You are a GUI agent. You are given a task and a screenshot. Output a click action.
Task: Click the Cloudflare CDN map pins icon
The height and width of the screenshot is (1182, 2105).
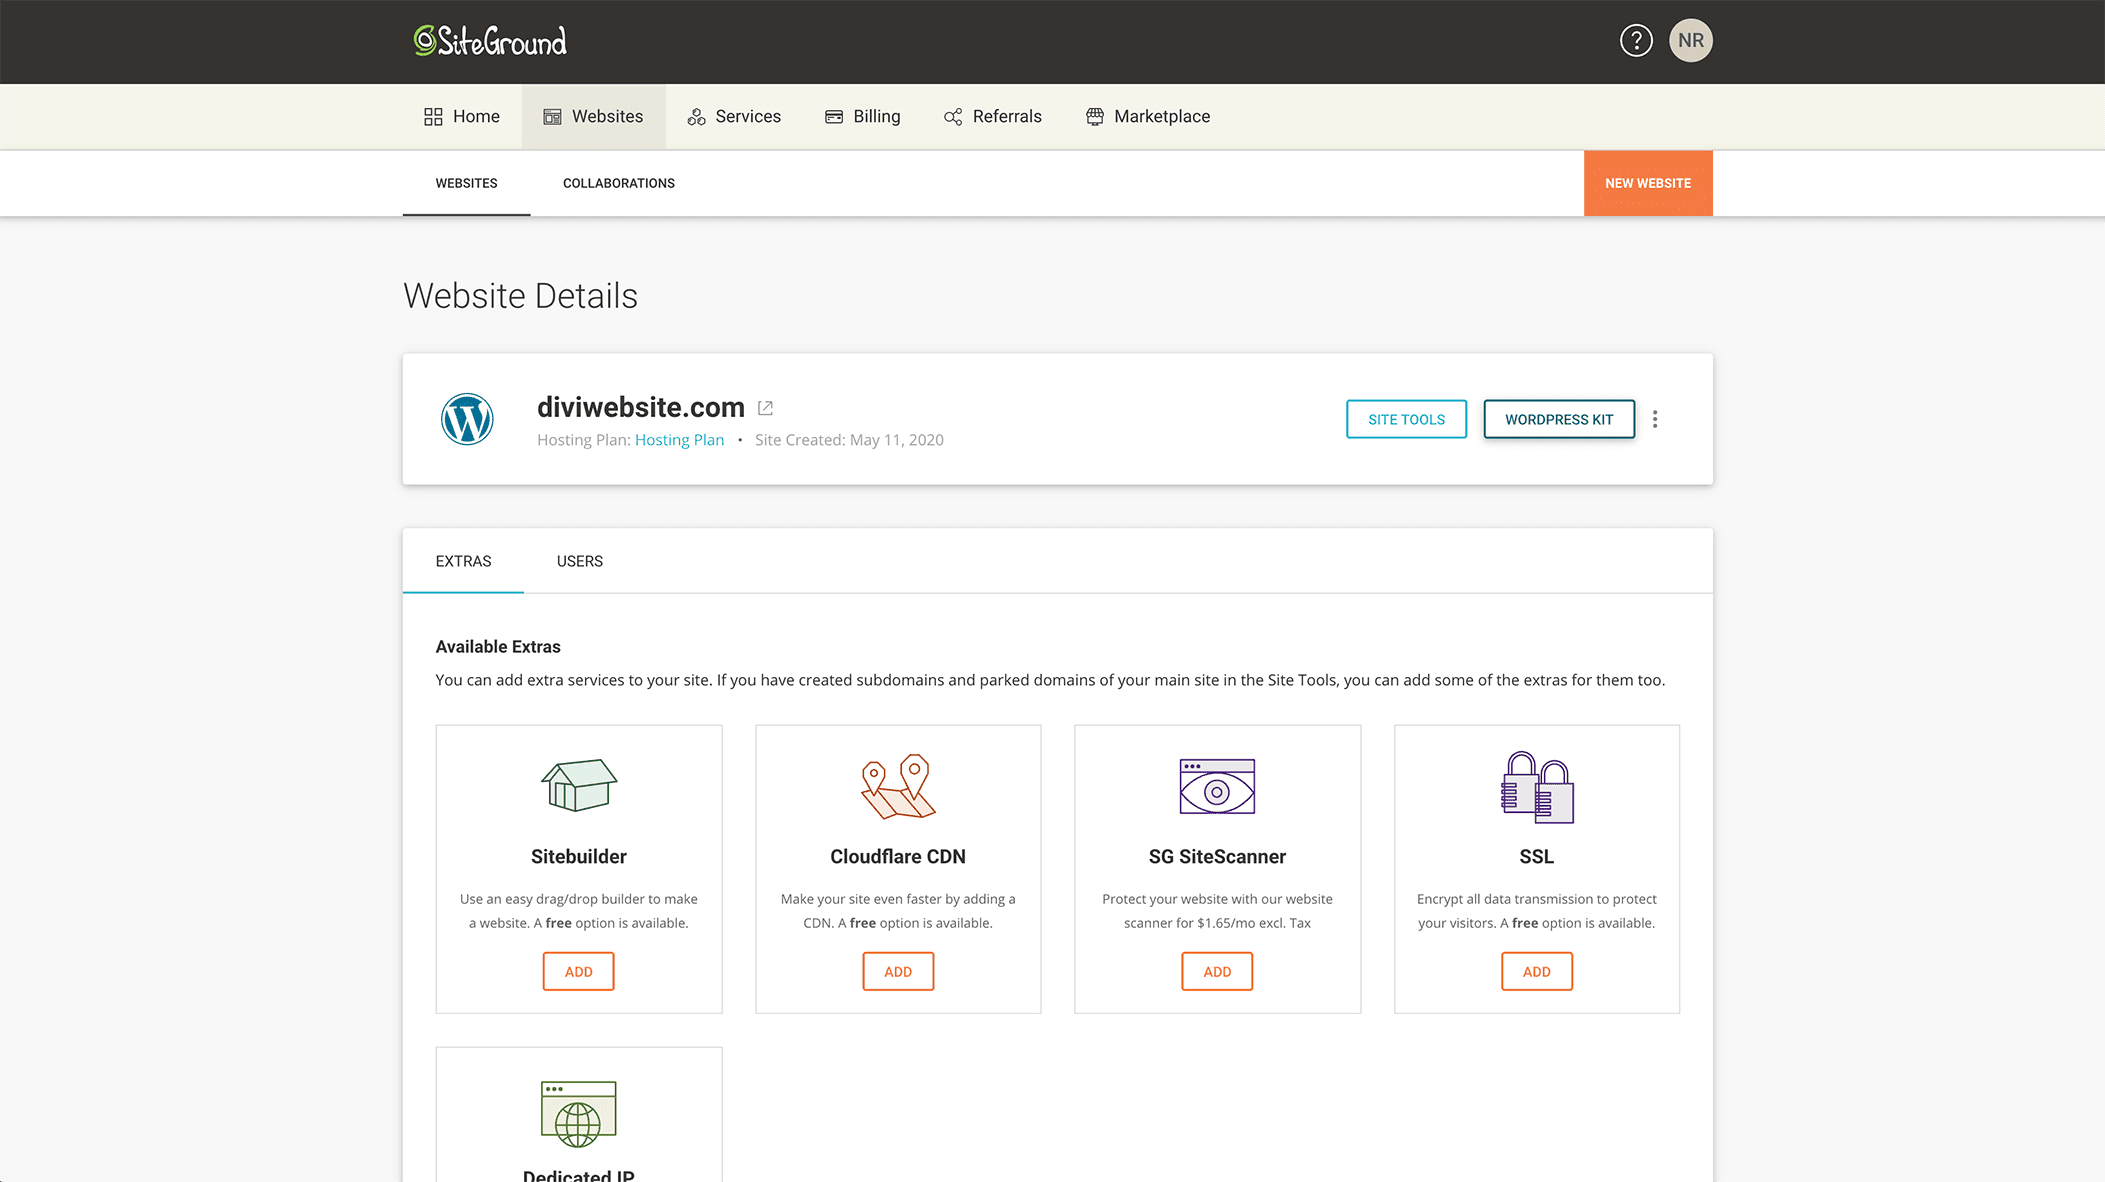click(897, 786)
